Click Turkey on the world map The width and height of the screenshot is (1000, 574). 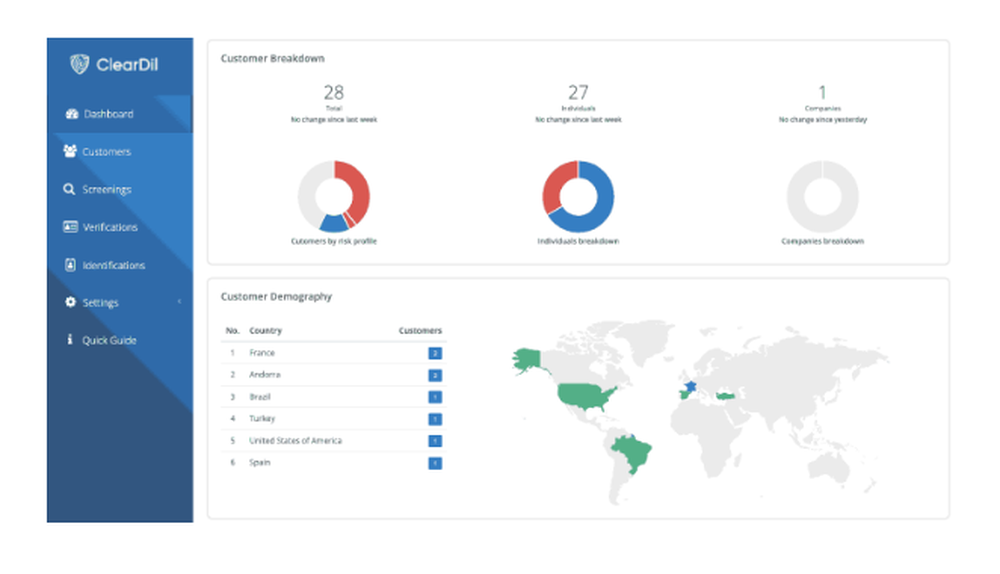[x=726, y=396]
